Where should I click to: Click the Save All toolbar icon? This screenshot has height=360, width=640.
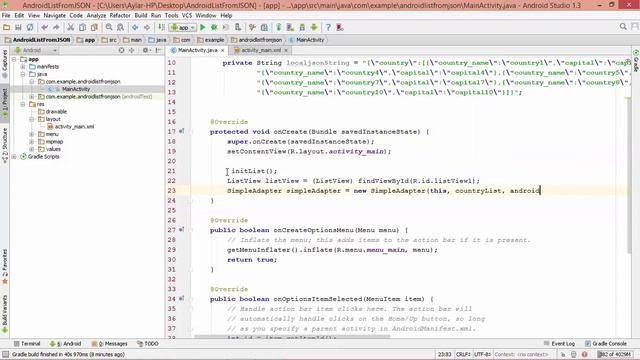[18, 27]
